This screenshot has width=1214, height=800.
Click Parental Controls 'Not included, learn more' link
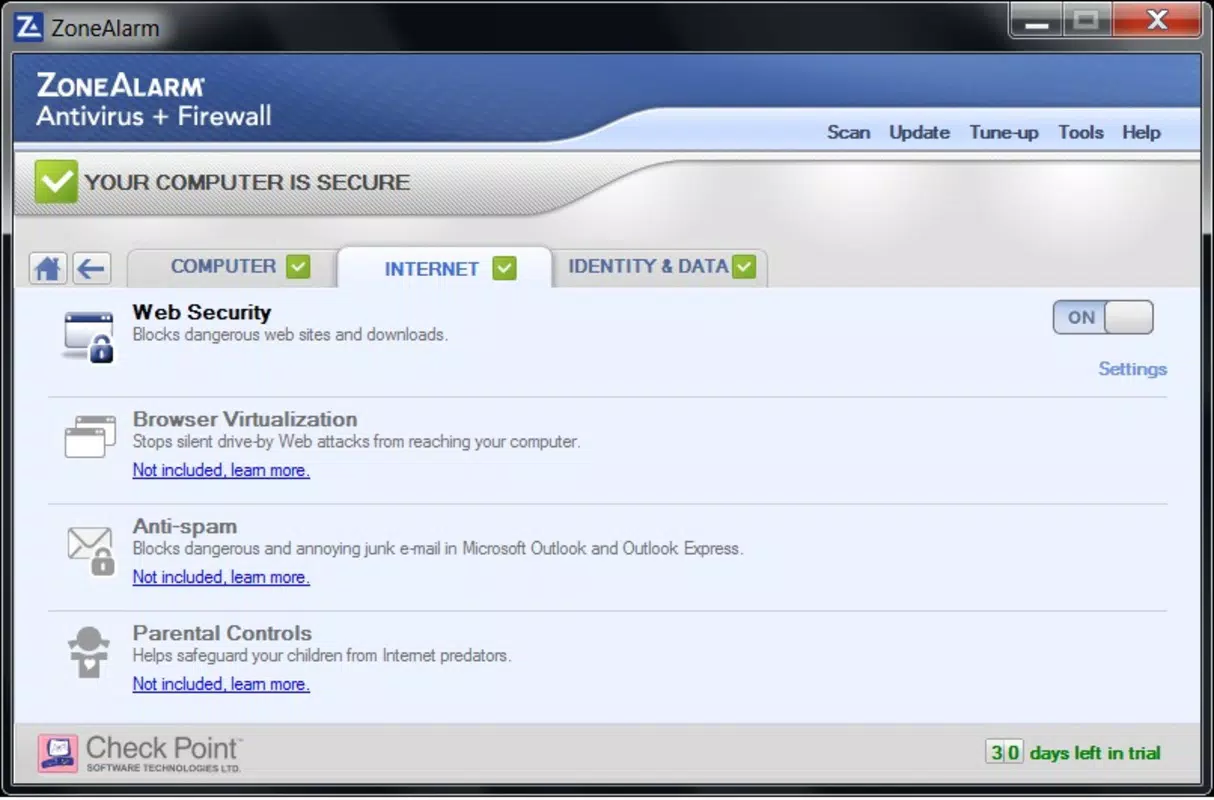coord(221,684)
